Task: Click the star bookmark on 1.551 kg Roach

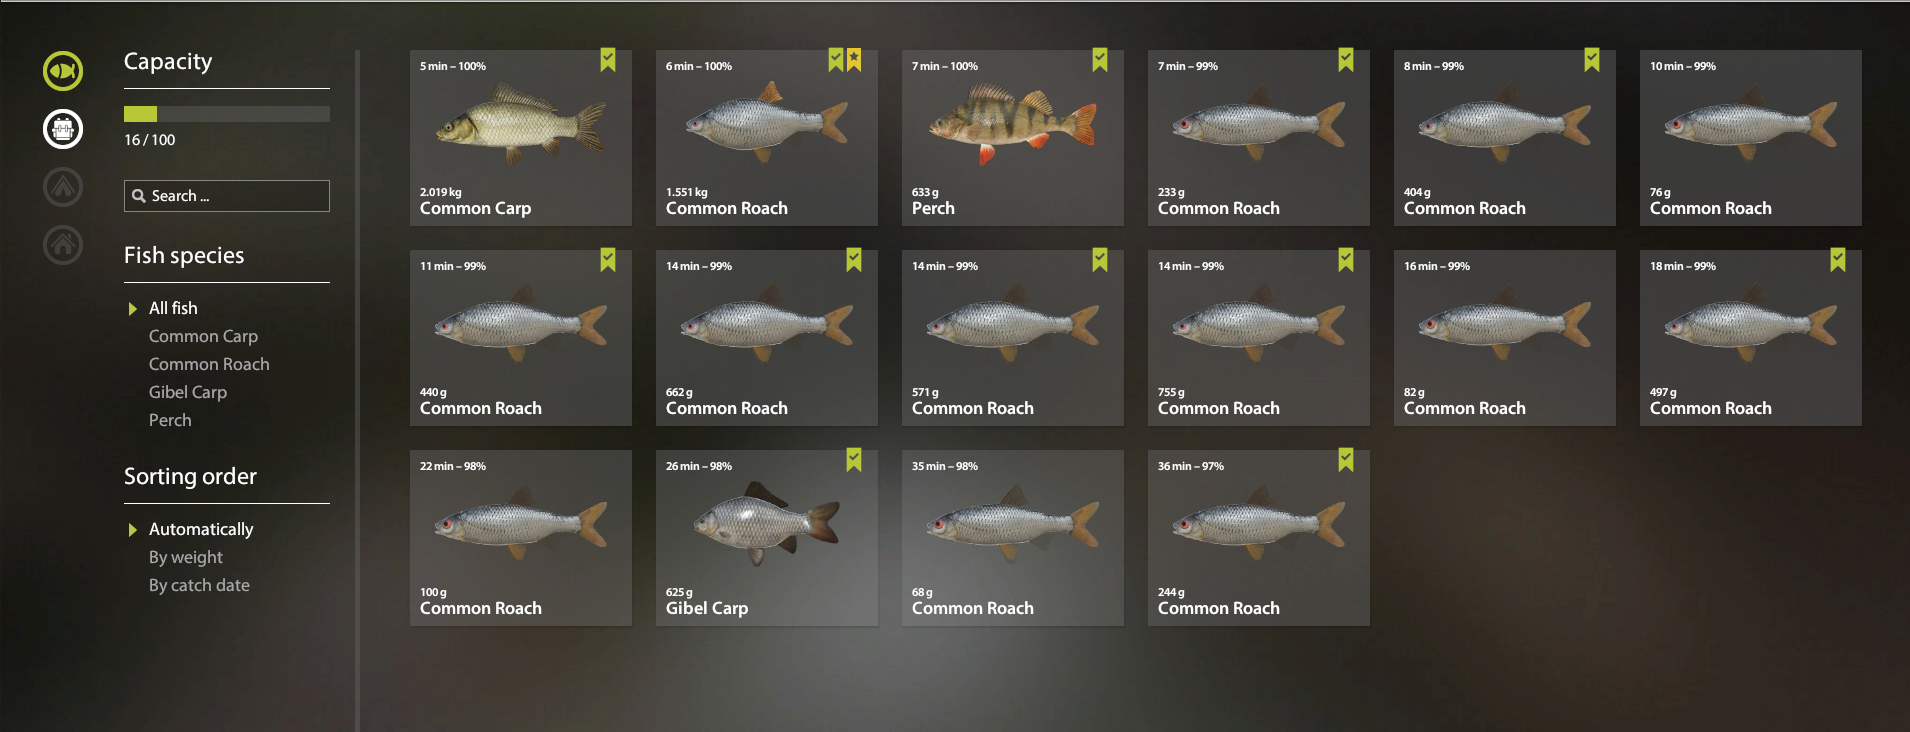Action: (854, 60)
